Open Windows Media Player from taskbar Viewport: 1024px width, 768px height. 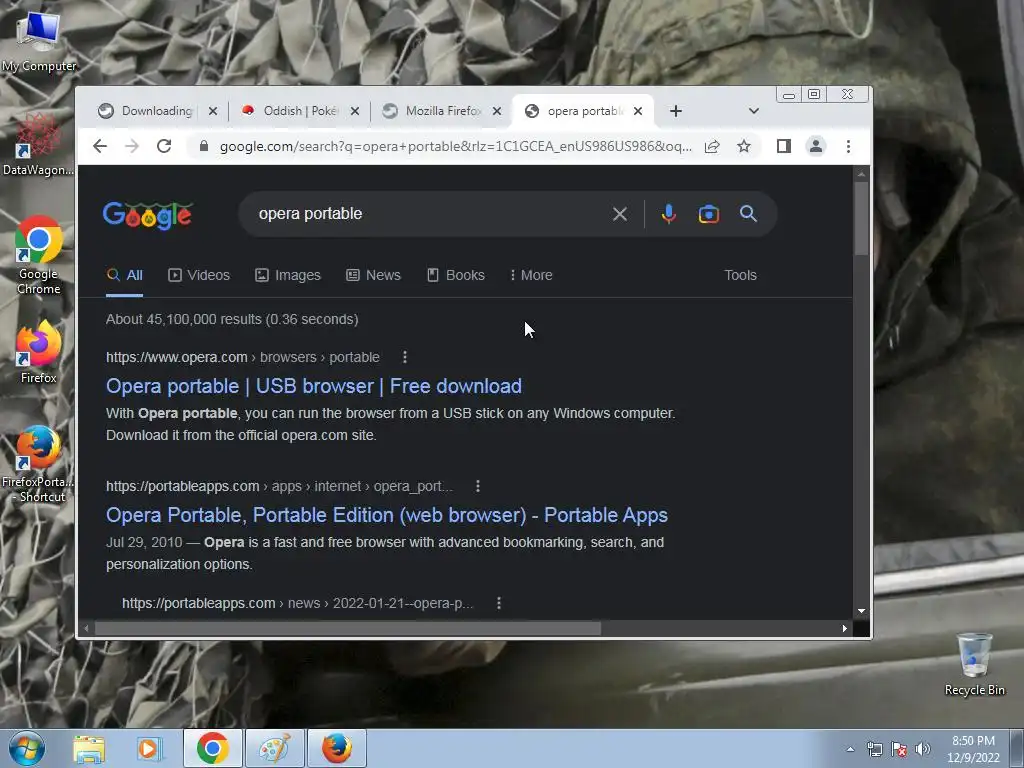[x=149, y=748]
